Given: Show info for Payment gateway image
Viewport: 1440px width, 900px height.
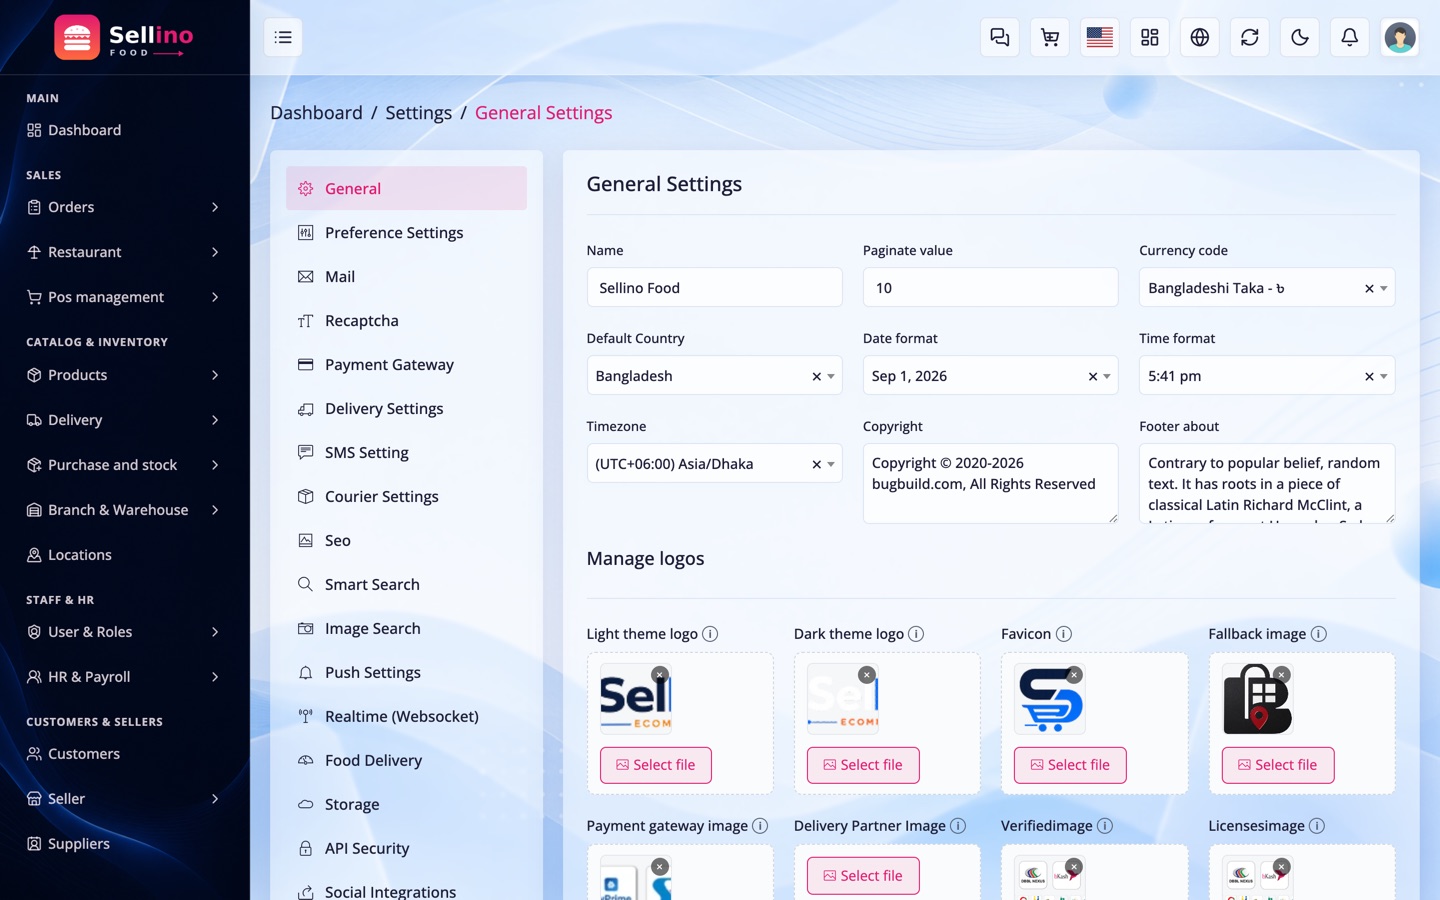Looking at the screenshot, I should tap(760, 826).
